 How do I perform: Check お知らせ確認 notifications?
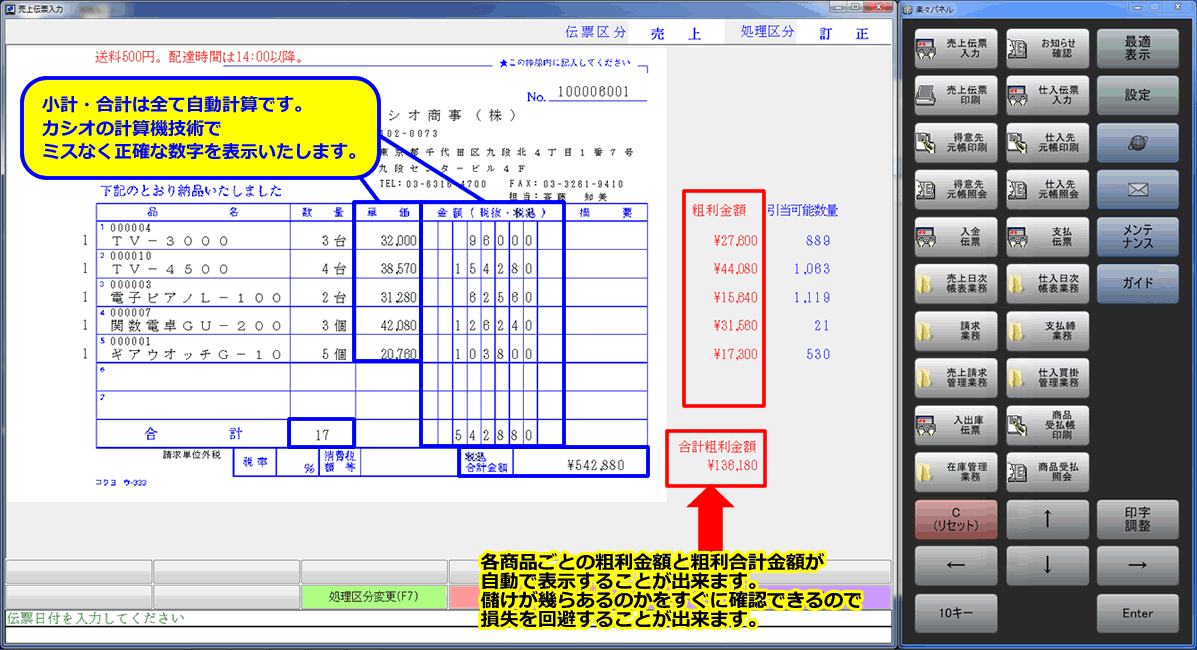tap(1047, 47)
